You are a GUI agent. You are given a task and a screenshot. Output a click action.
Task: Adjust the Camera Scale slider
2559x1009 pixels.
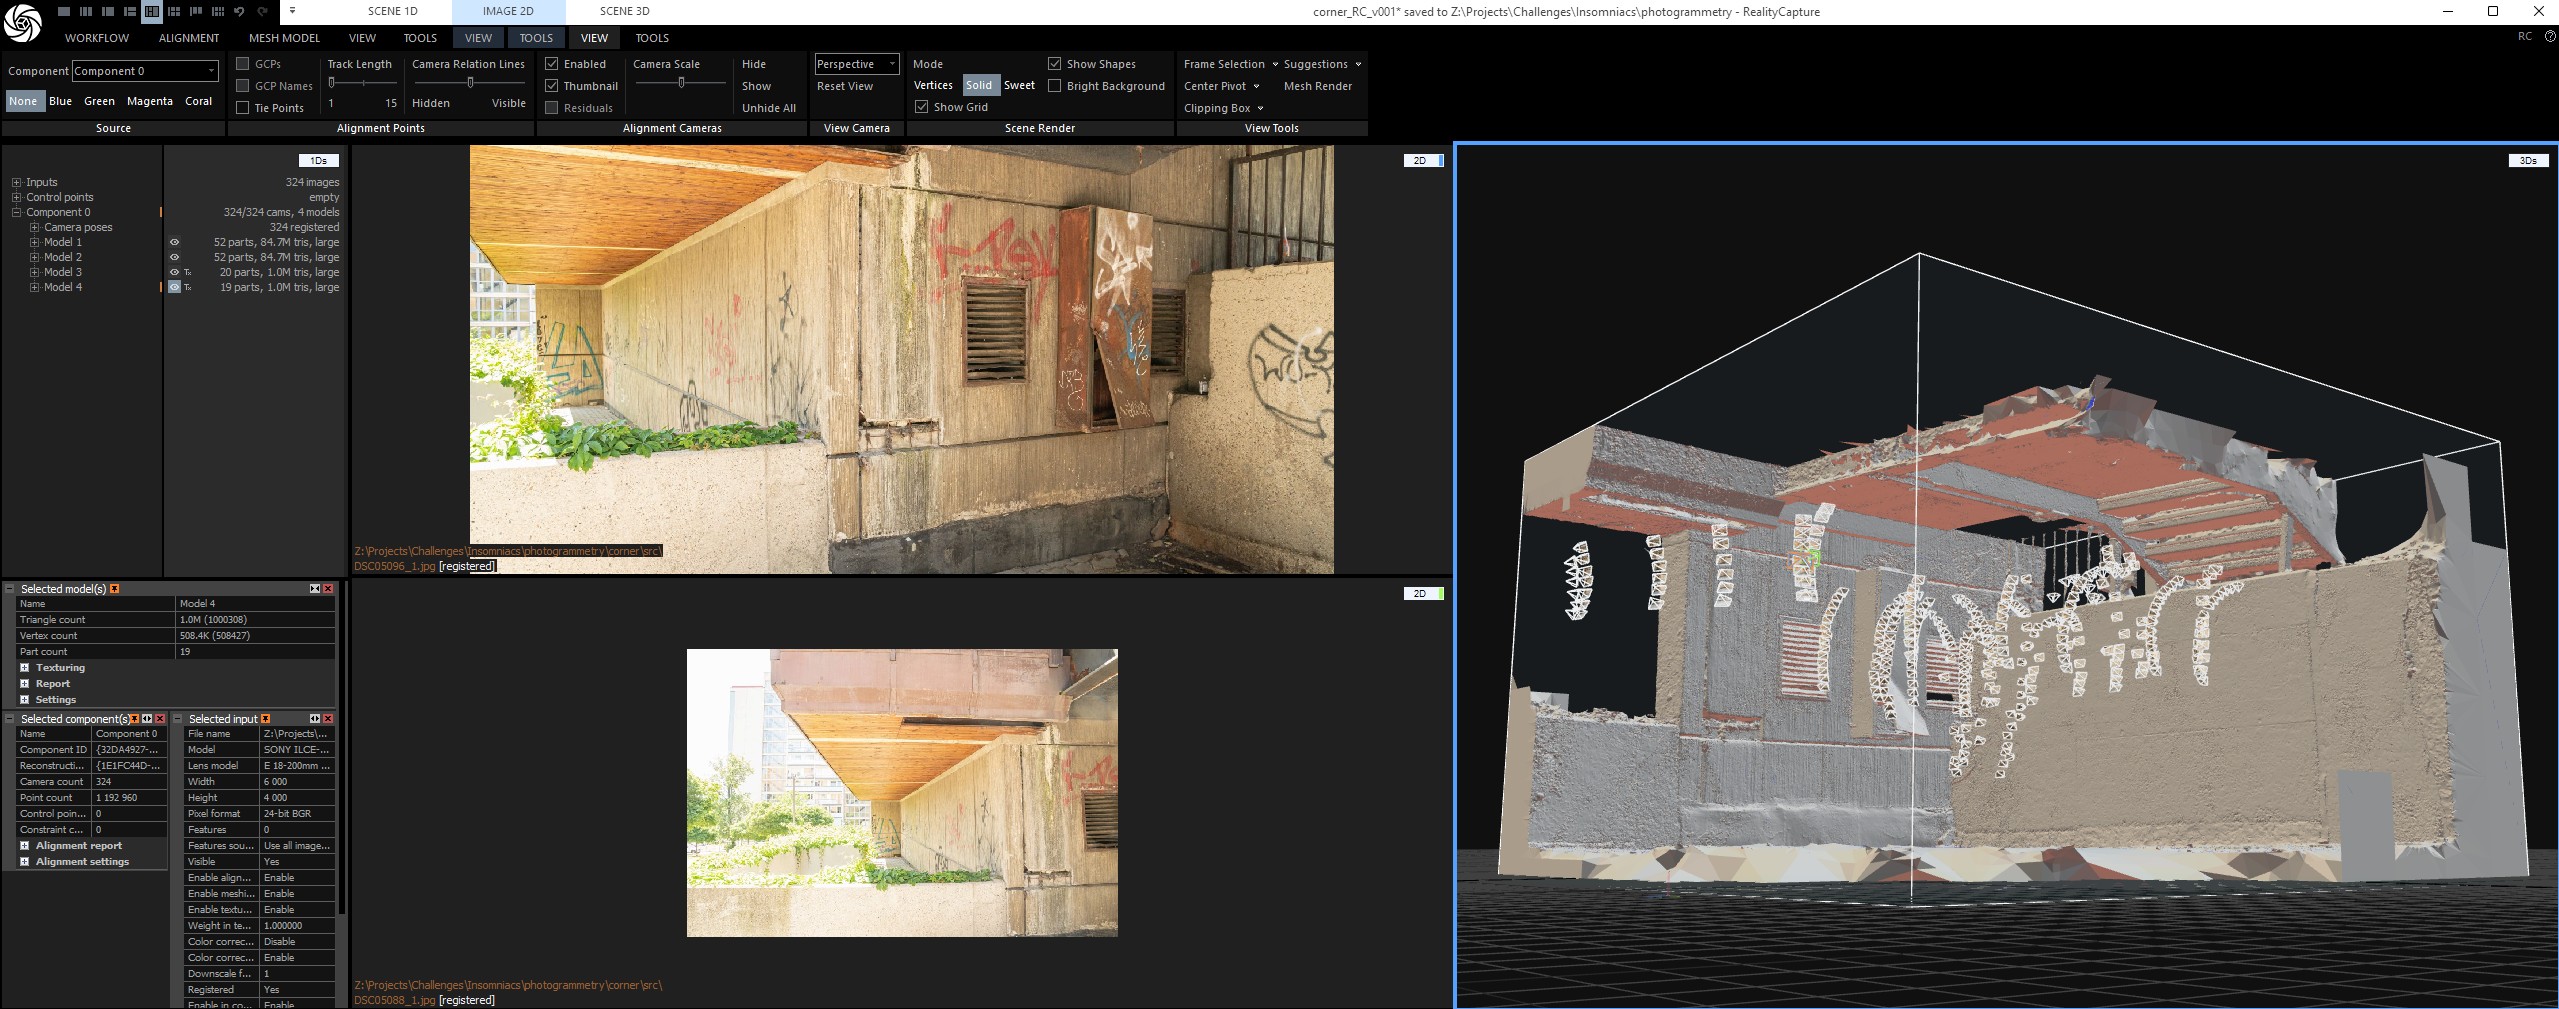tap(681, 83)
